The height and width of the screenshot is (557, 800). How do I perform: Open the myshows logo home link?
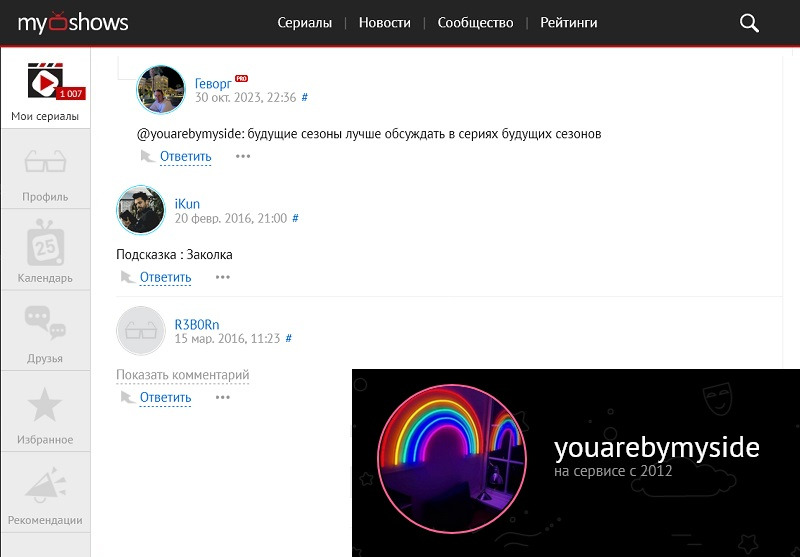pos(73,22)
